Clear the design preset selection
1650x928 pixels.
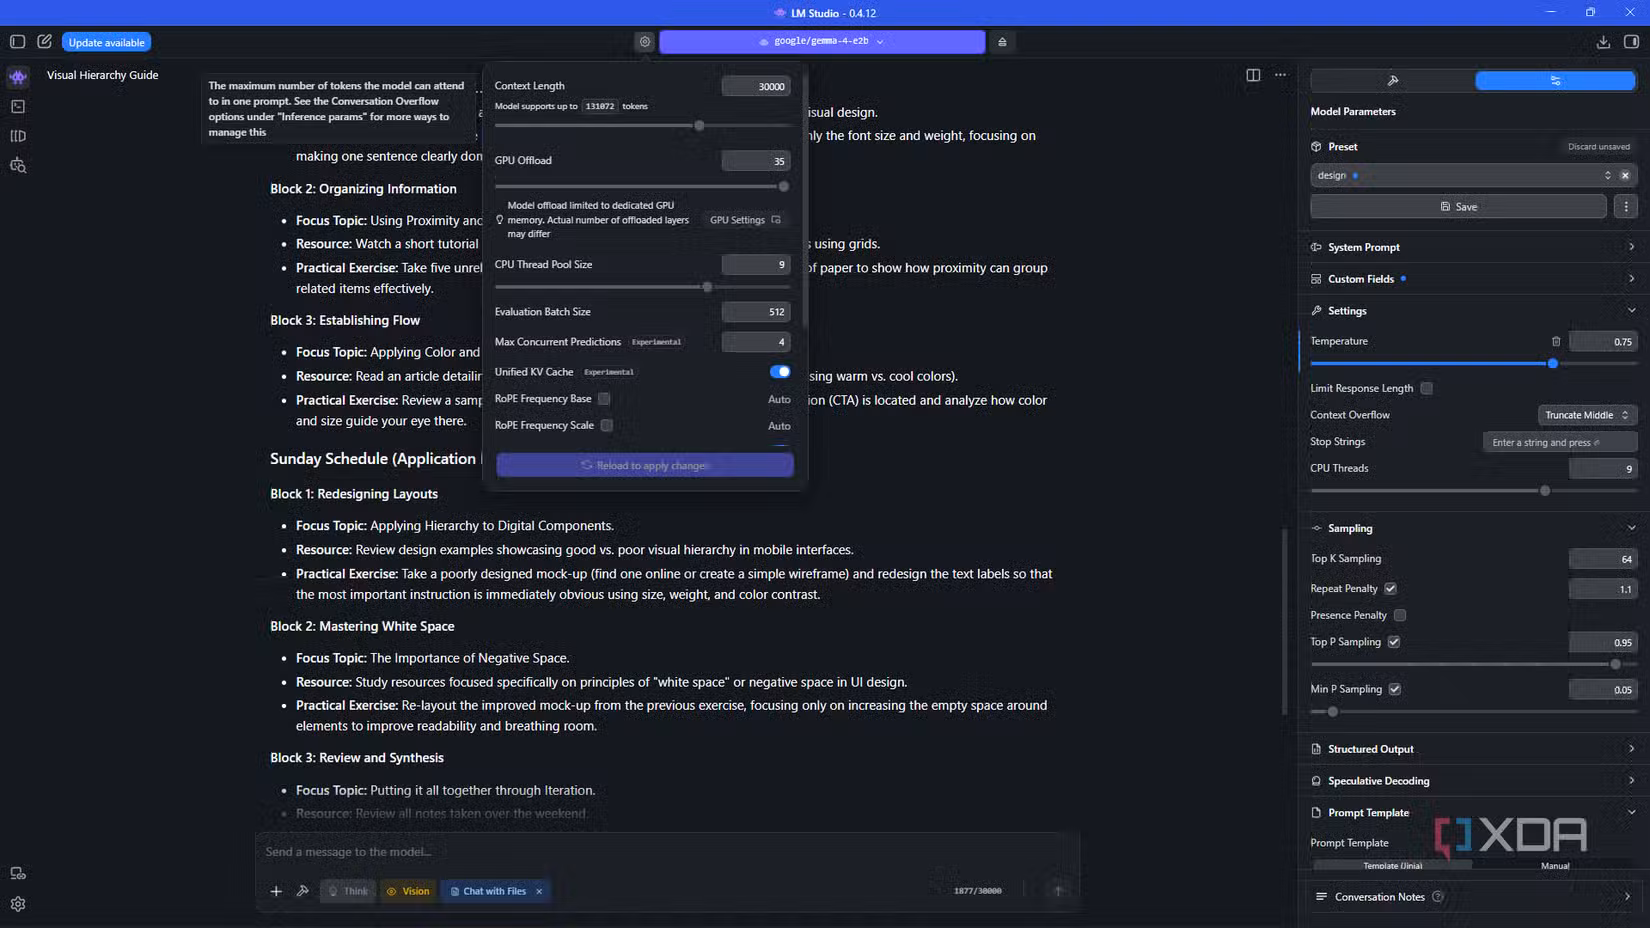1625,176
